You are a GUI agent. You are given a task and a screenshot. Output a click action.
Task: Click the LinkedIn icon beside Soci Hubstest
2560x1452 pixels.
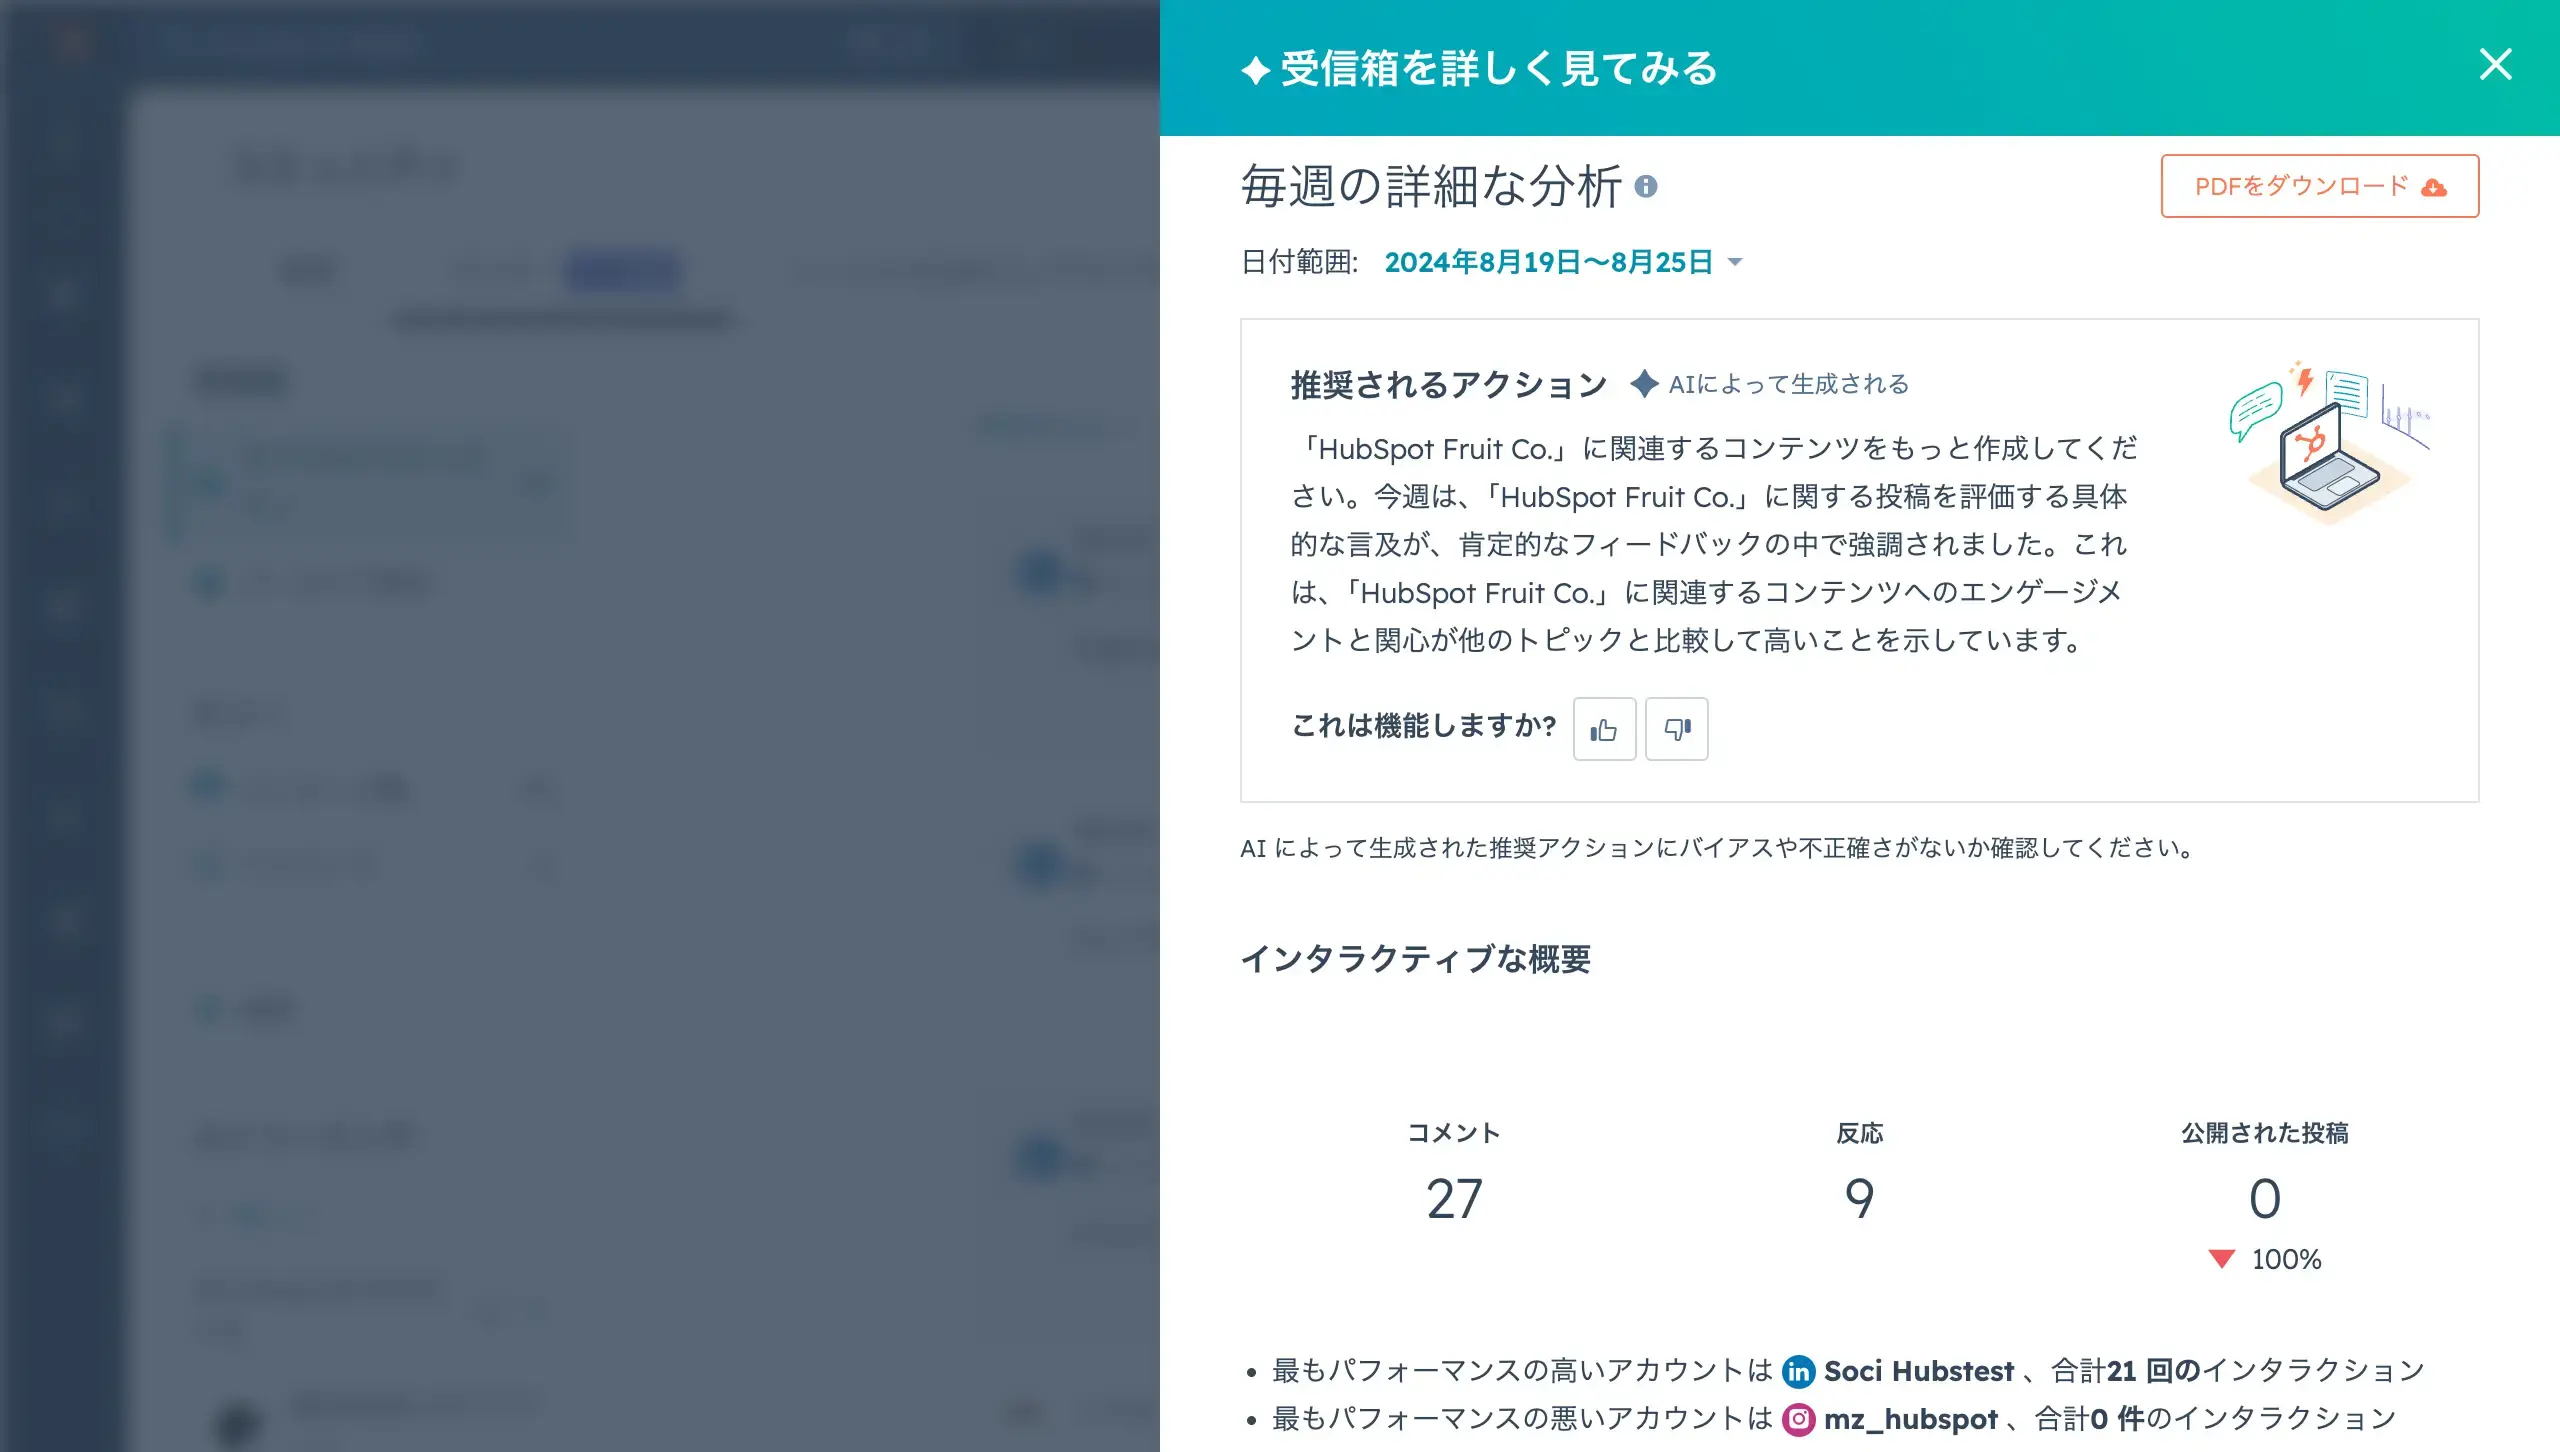pyautogui.click(x=1798, y=1372)
